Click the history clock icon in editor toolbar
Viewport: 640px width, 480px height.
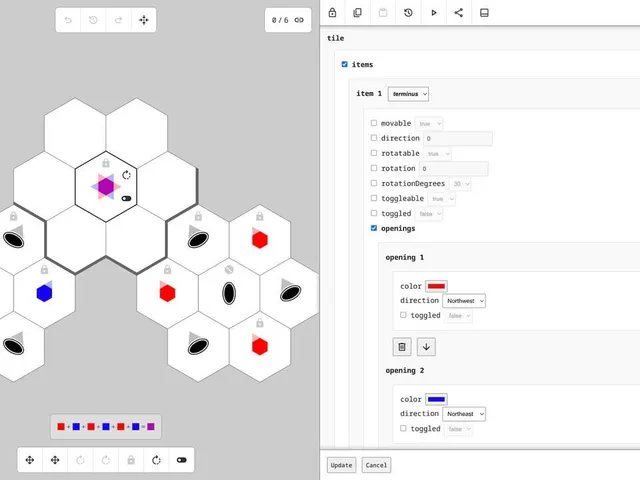coord(408,13)
